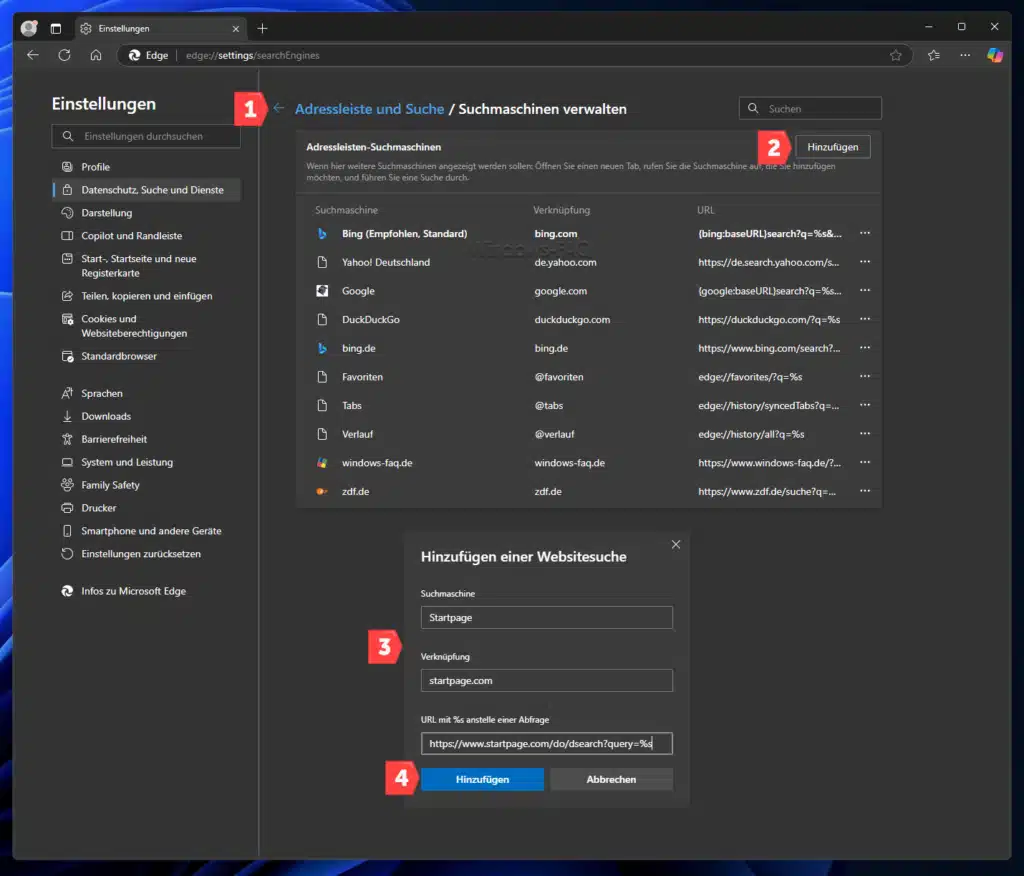Open a new tab with plus button
Viewport: 1024px width, 876px height.
(x=263, y=28)
